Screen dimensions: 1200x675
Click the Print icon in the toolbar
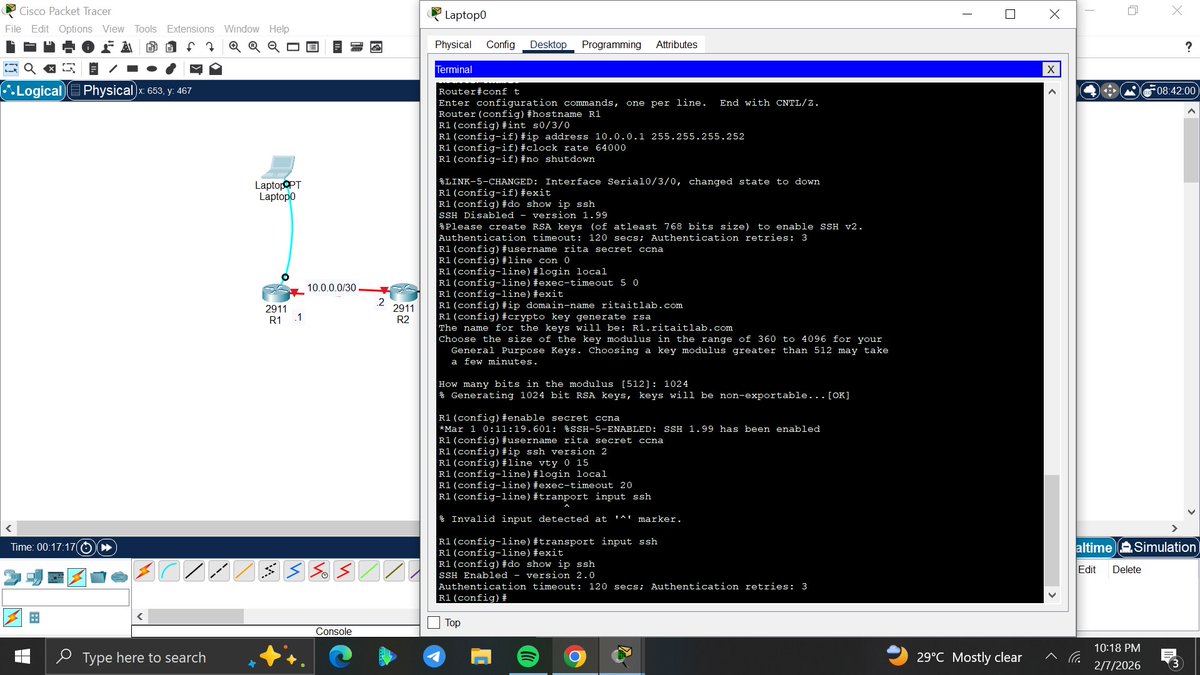(x=69, y=47)
